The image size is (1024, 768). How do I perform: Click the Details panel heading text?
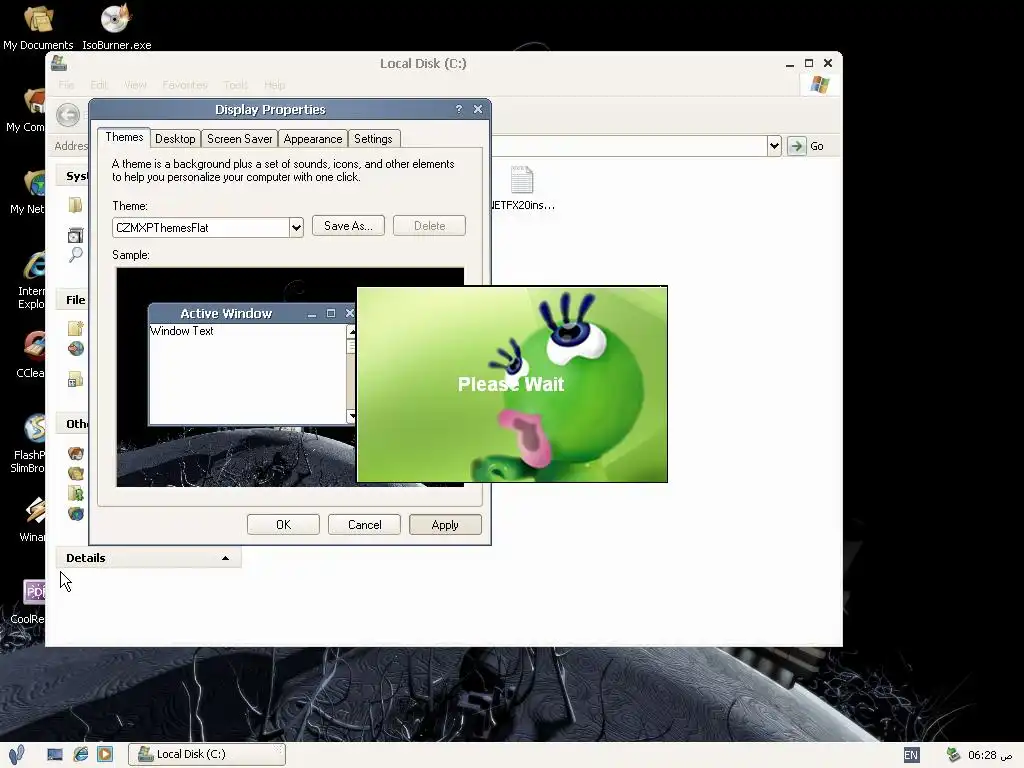(86, 558)
